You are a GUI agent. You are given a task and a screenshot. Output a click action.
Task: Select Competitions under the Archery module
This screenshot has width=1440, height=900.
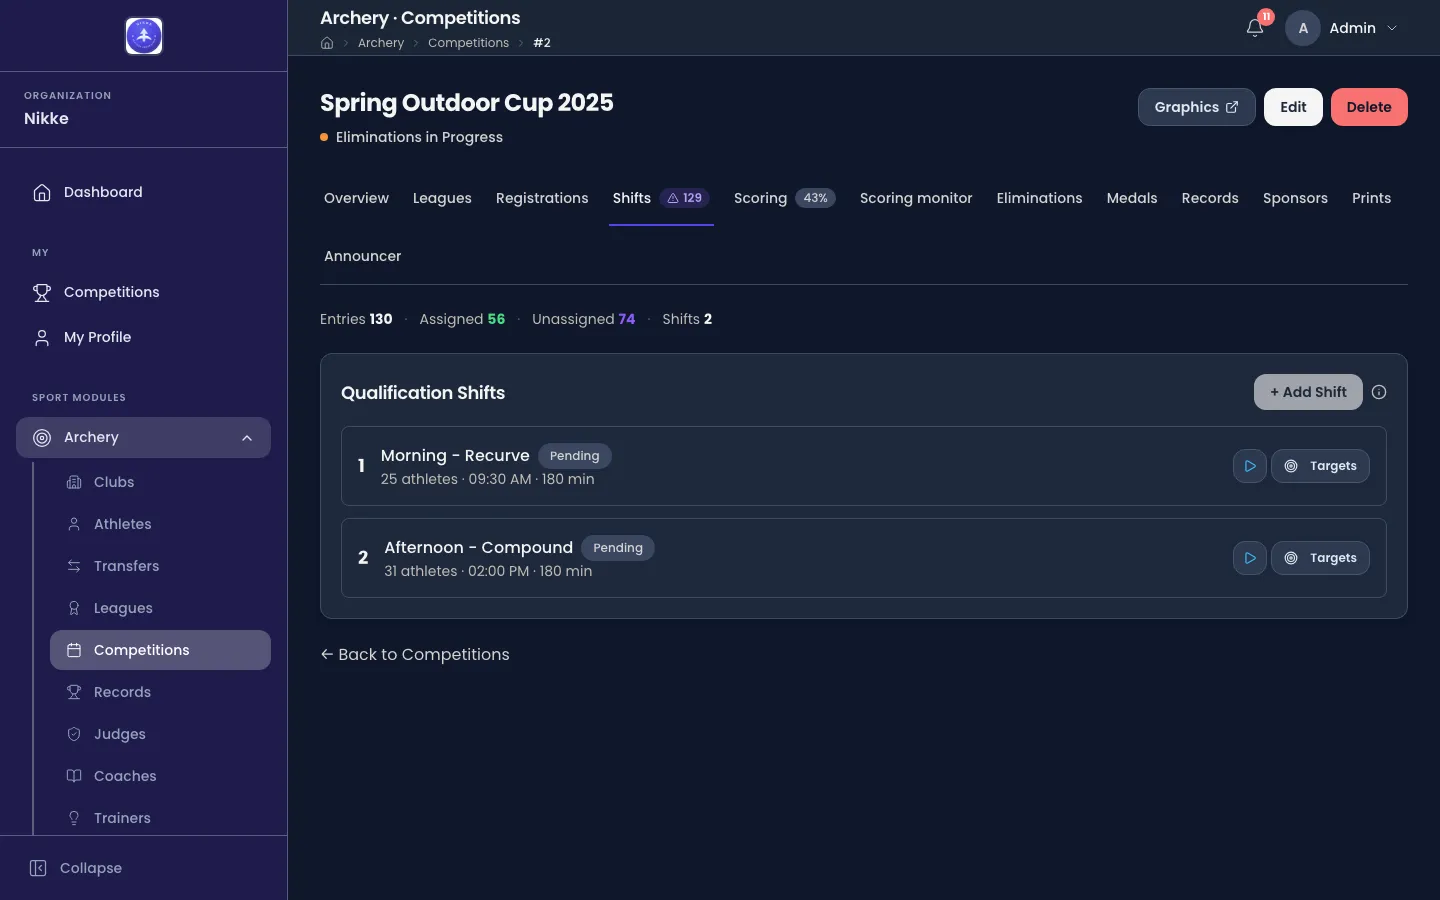tap(160, 650)
